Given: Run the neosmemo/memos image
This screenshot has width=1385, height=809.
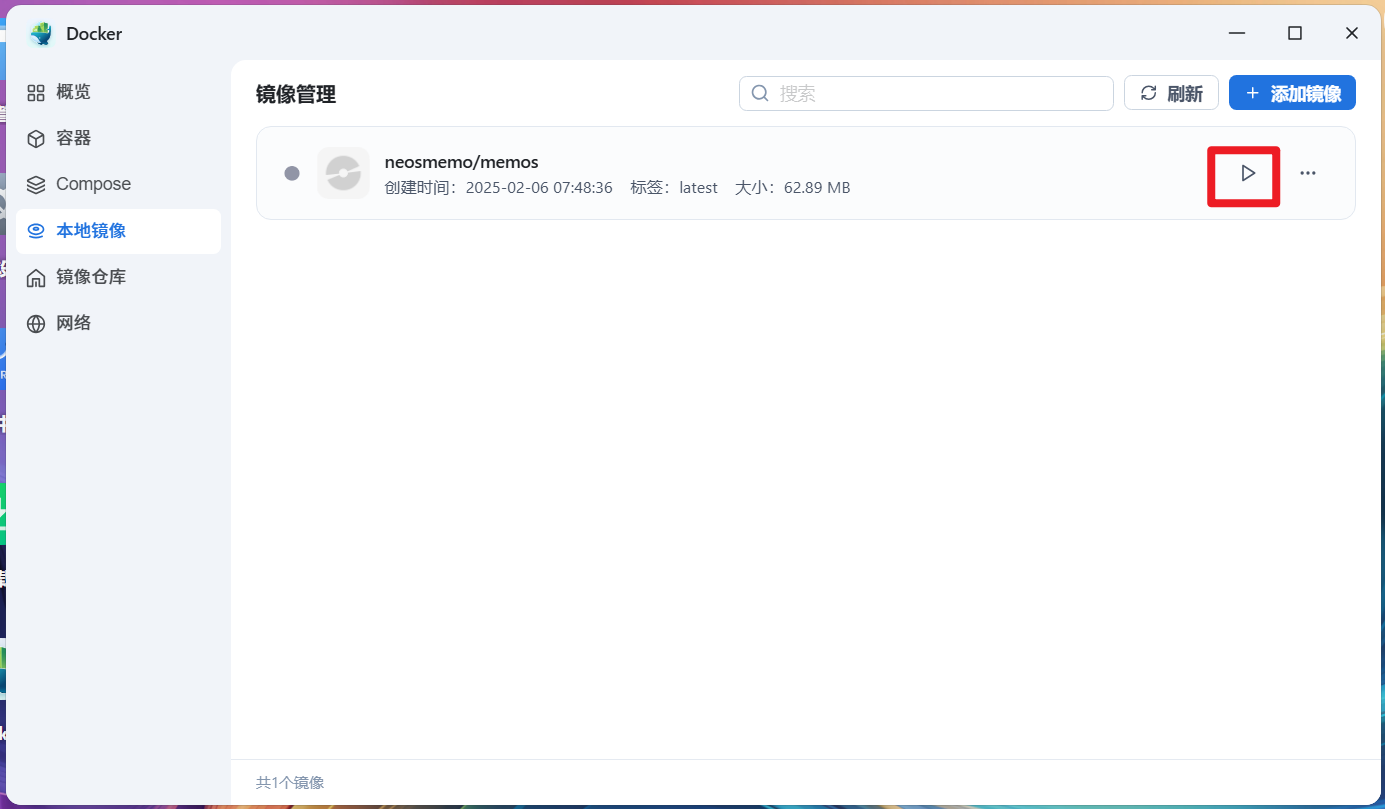Looking at the screenshot, I should click(1247, 173).
